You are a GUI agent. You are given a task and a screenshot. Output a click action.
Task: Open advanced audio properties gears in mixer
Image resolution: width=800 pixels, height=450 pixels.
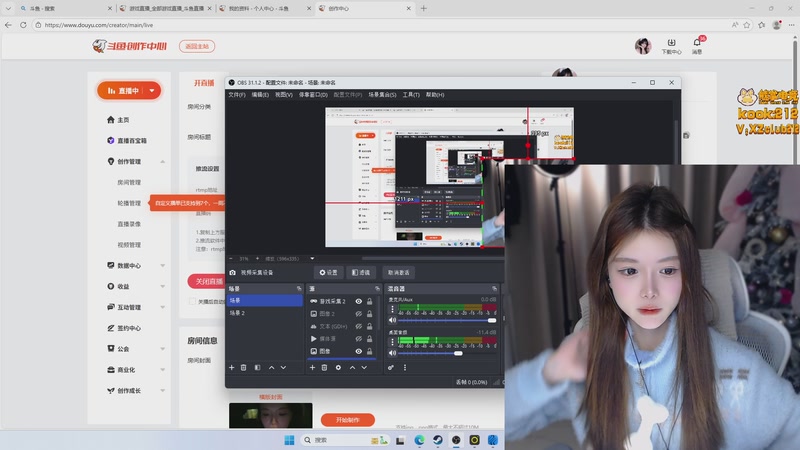(391, 367)
